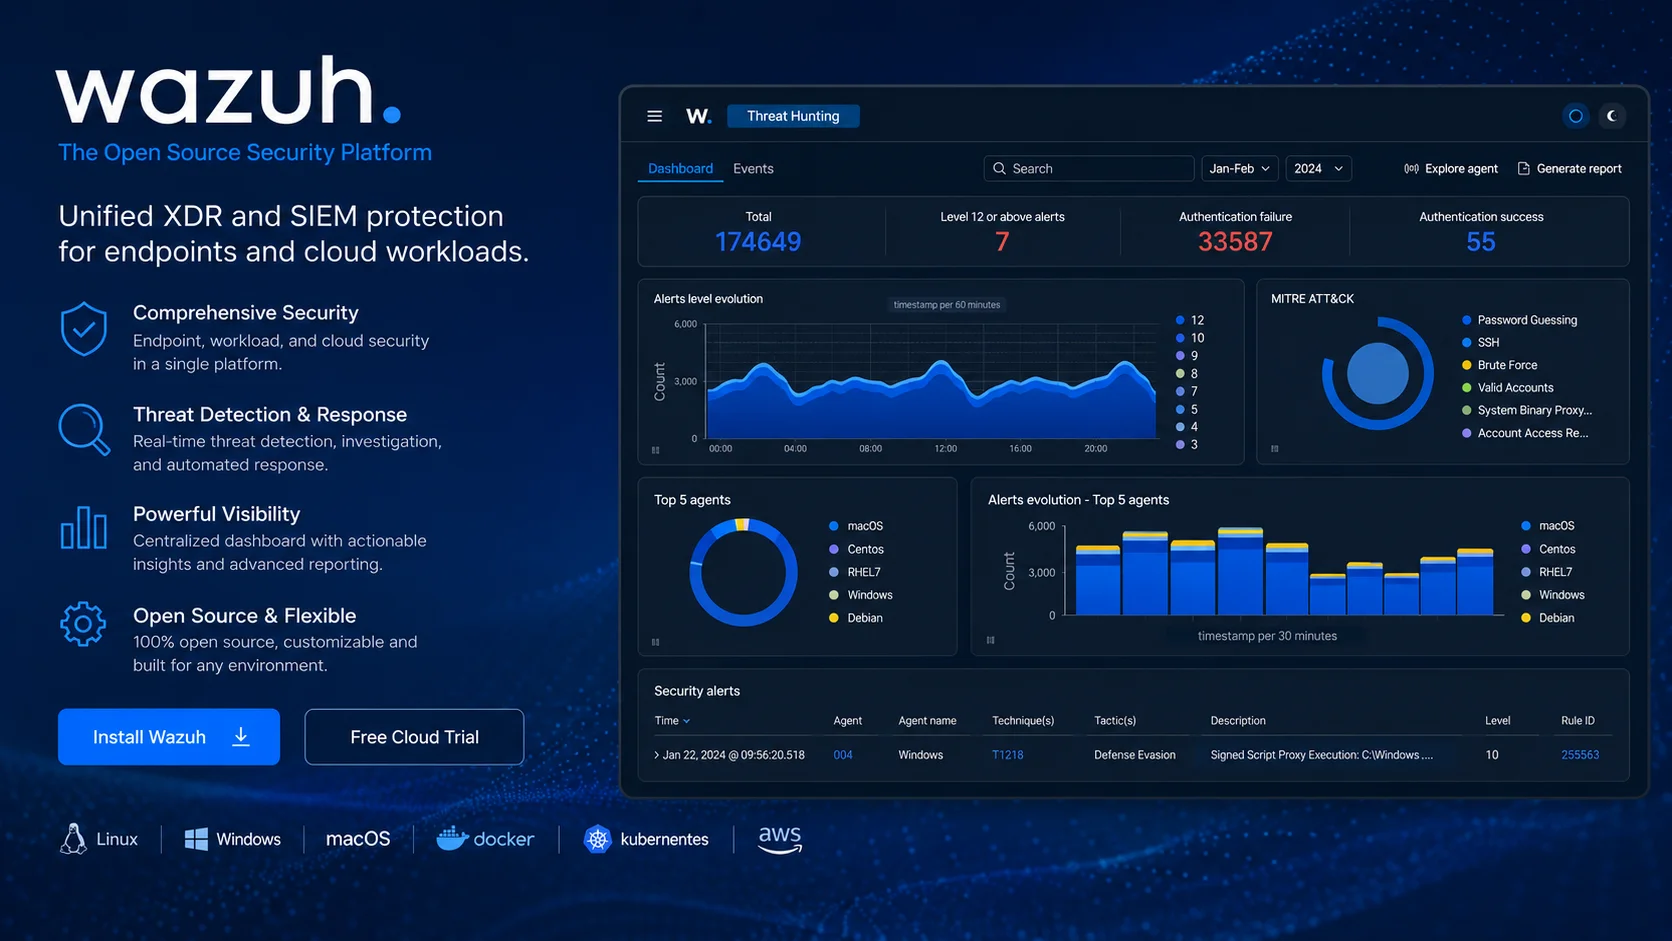Viewport: 1672px width, 941px height.
Task: Open rule ID 255563 link
Action: (x=1580, y=755)
